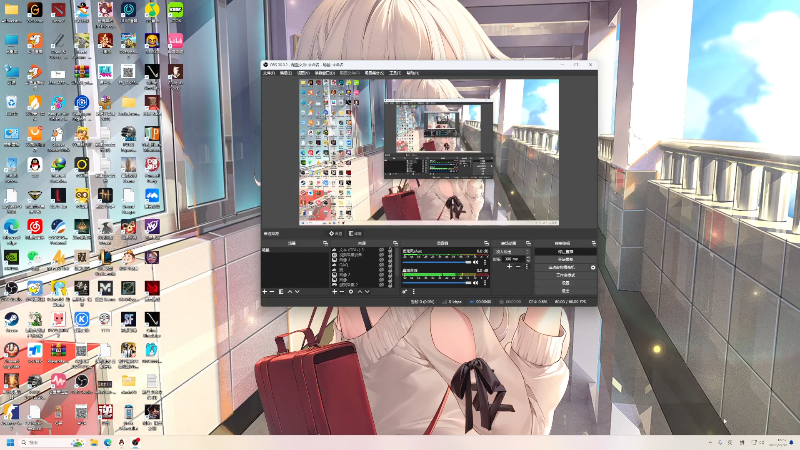Open the Docks menu in OBS

324,73
